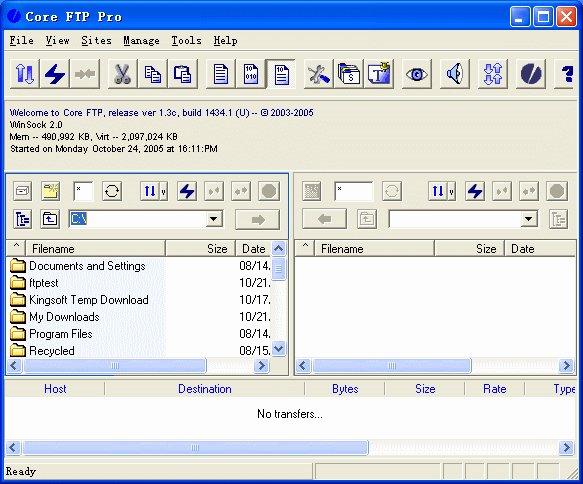The image size is (583, 484).
Task: Open the Help menu
Action: (225, 41)
